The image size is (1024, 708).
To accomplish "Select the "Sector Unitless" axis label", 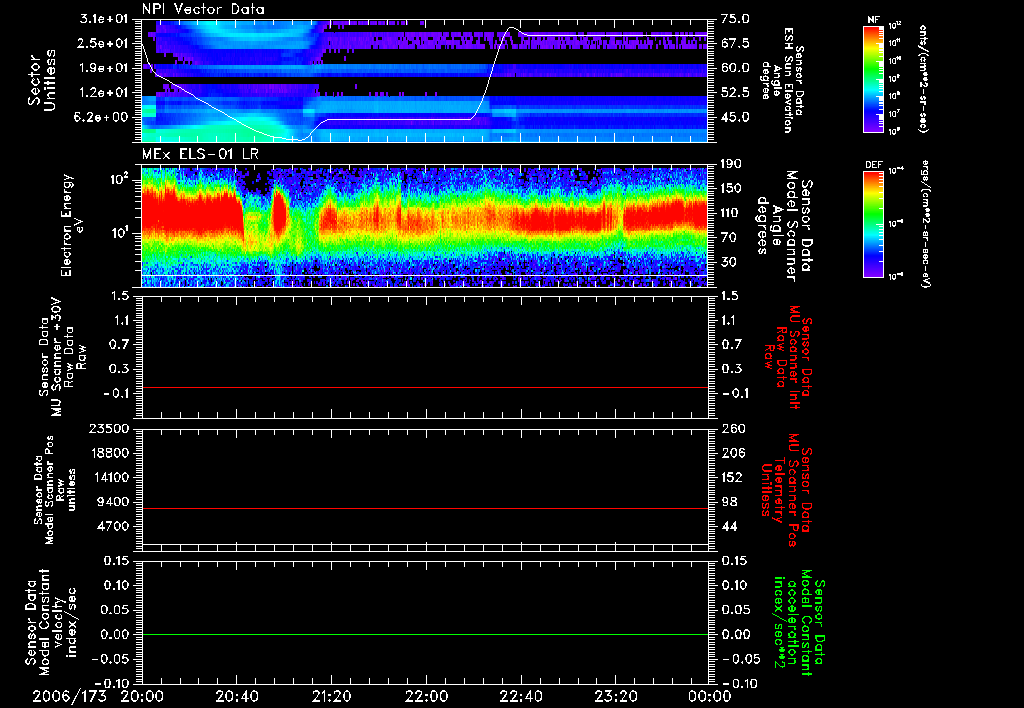I will click(x=42, y=81).
